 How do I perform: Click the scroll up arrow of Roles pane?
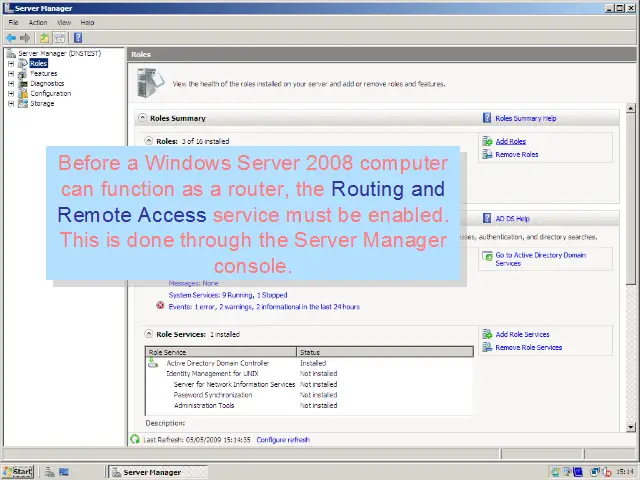click(x=631, y=109)
